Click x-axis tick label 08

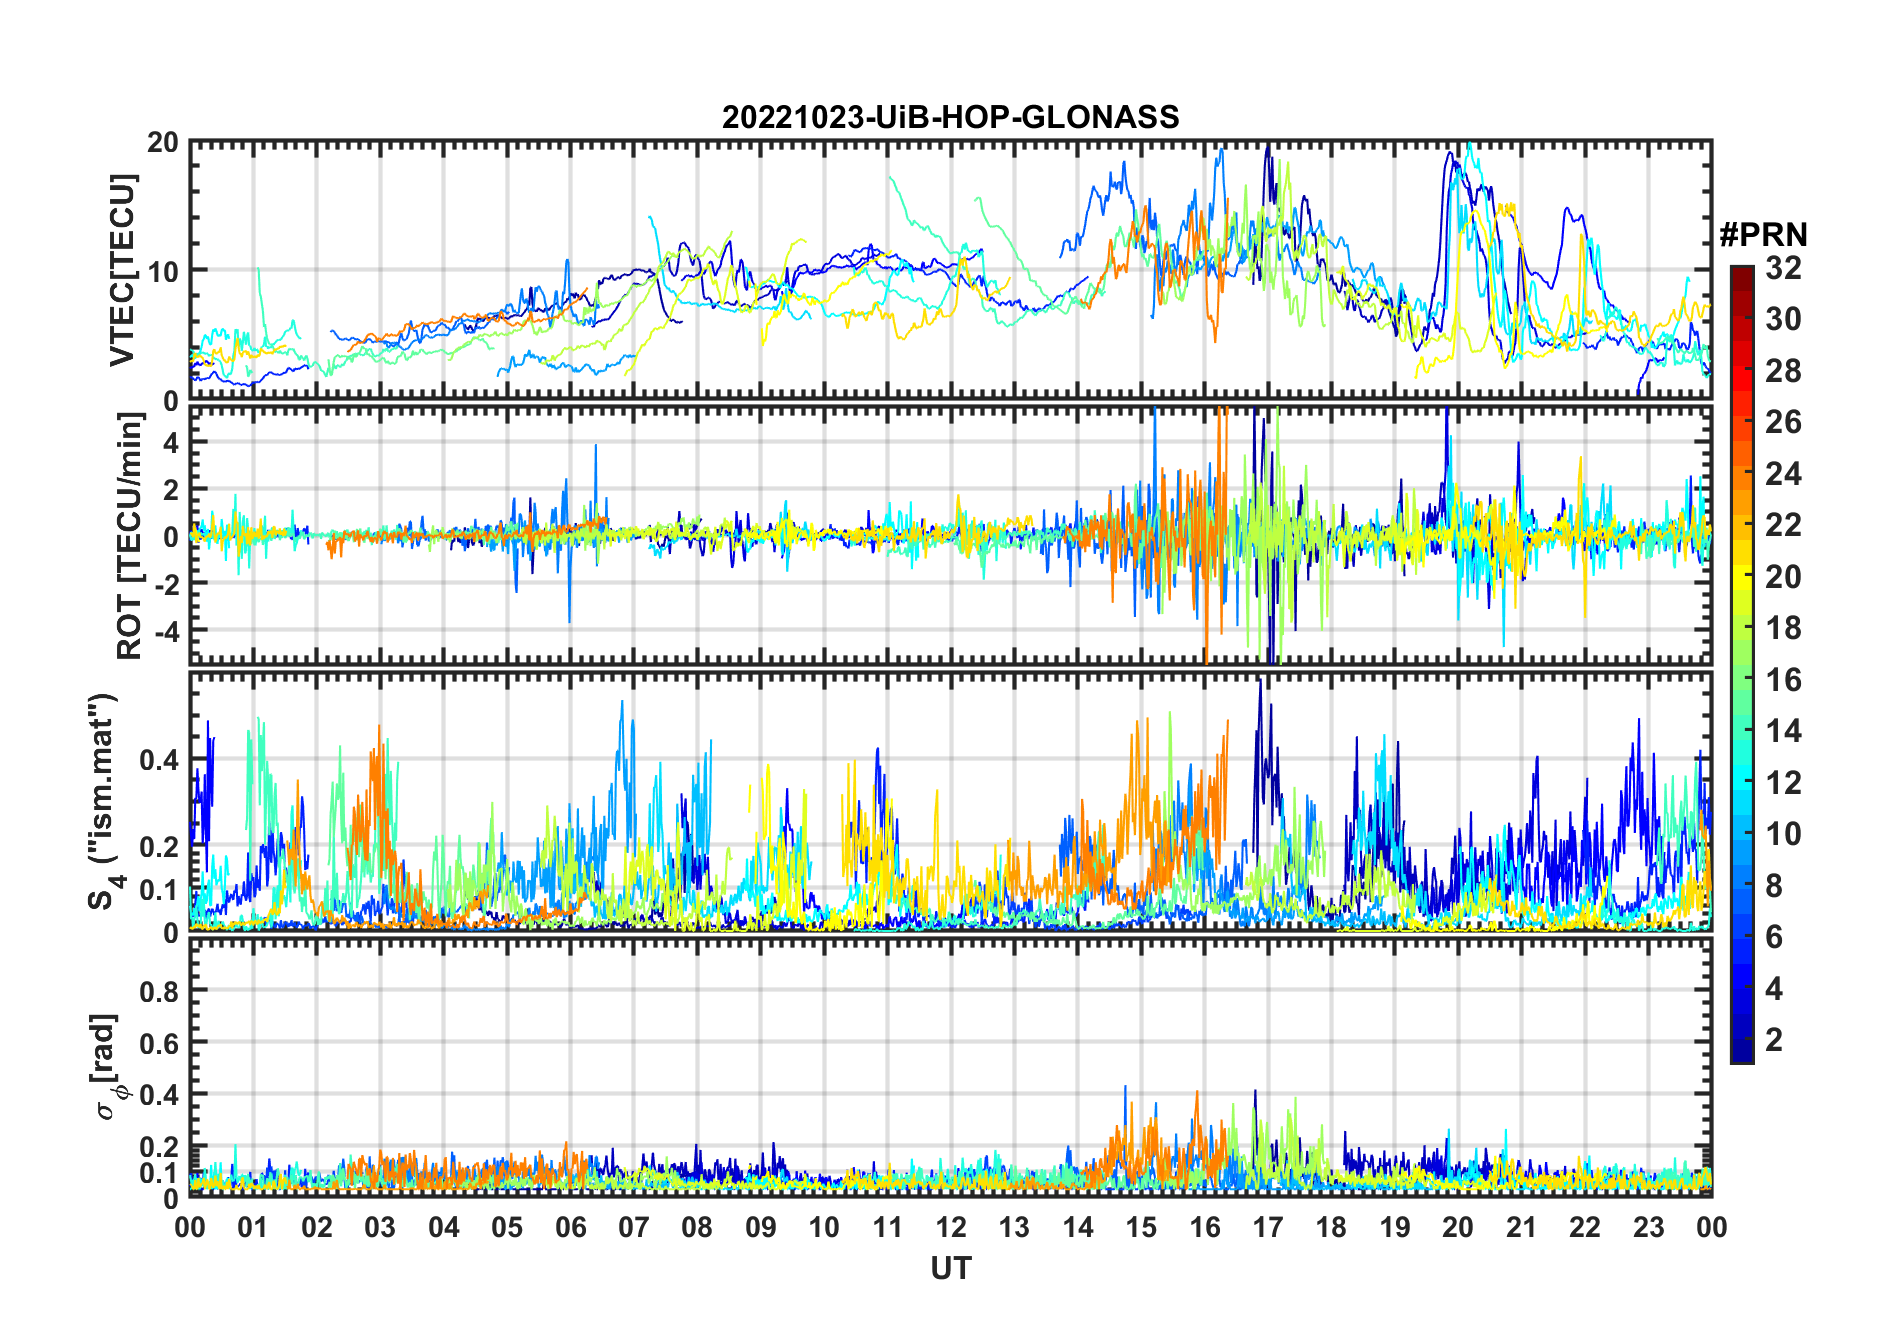[x=697, y=1227]
